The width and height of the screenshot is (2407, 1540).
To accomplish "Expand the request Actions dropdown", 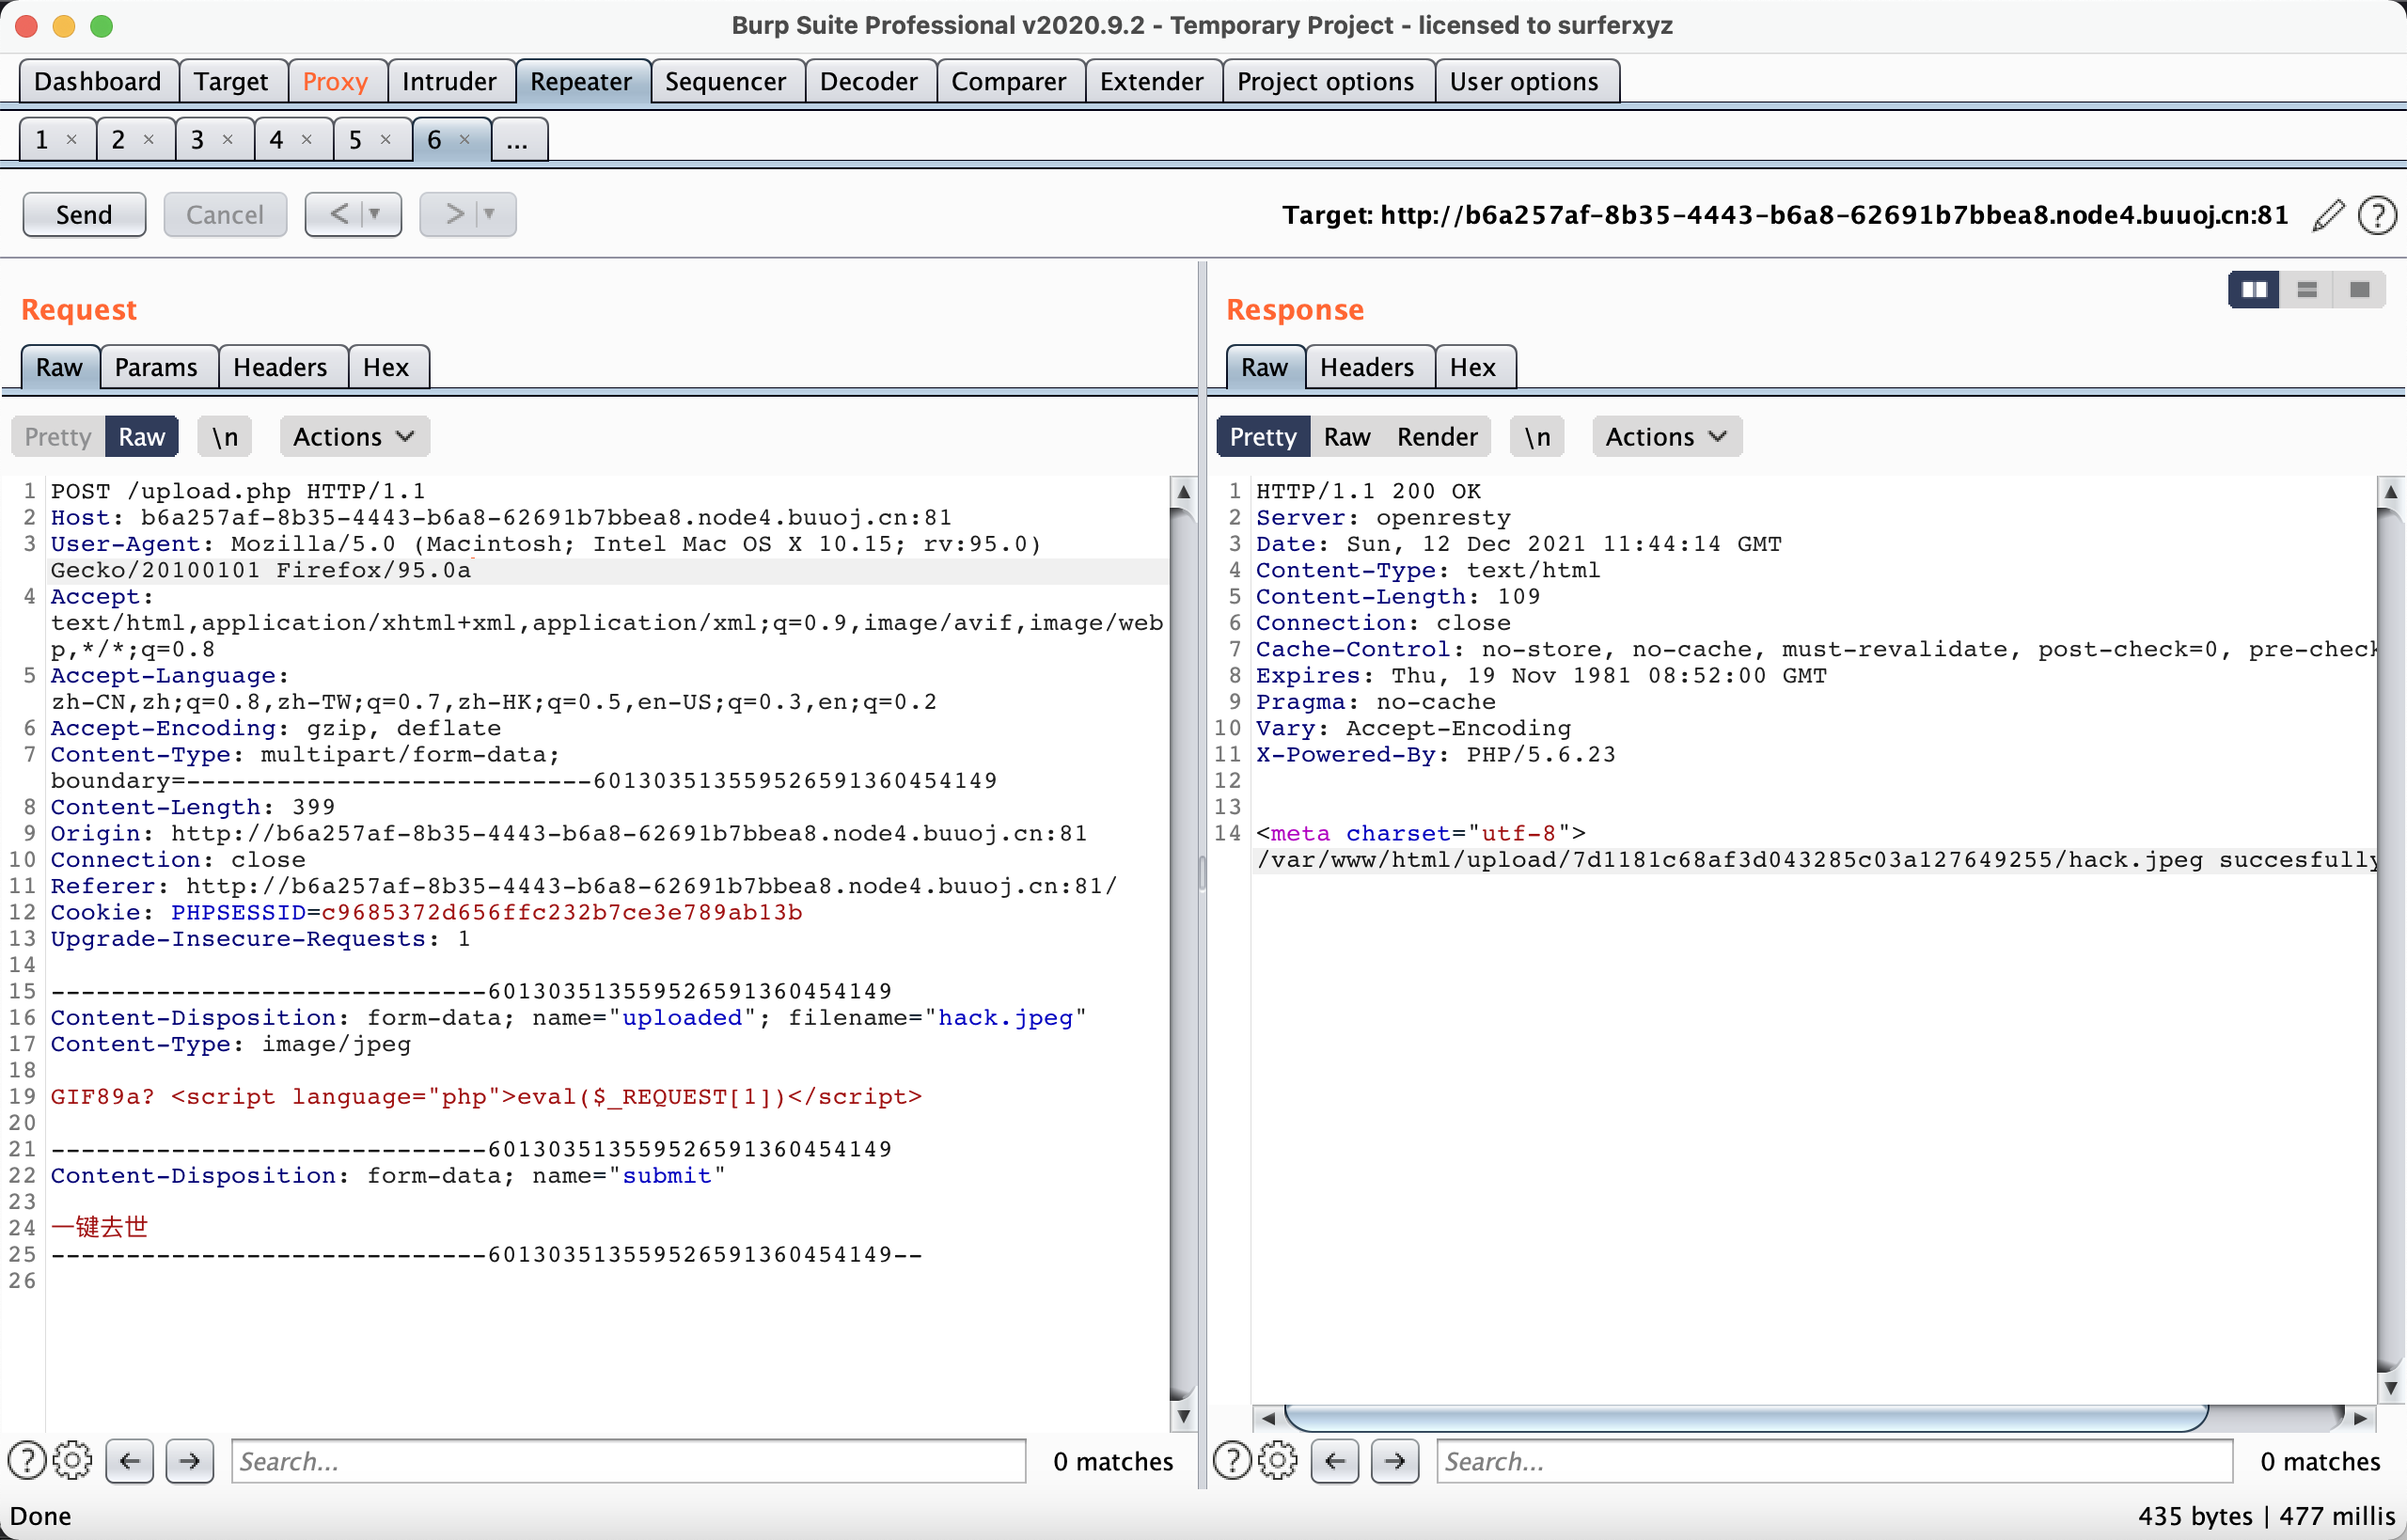I will (354, 437).
